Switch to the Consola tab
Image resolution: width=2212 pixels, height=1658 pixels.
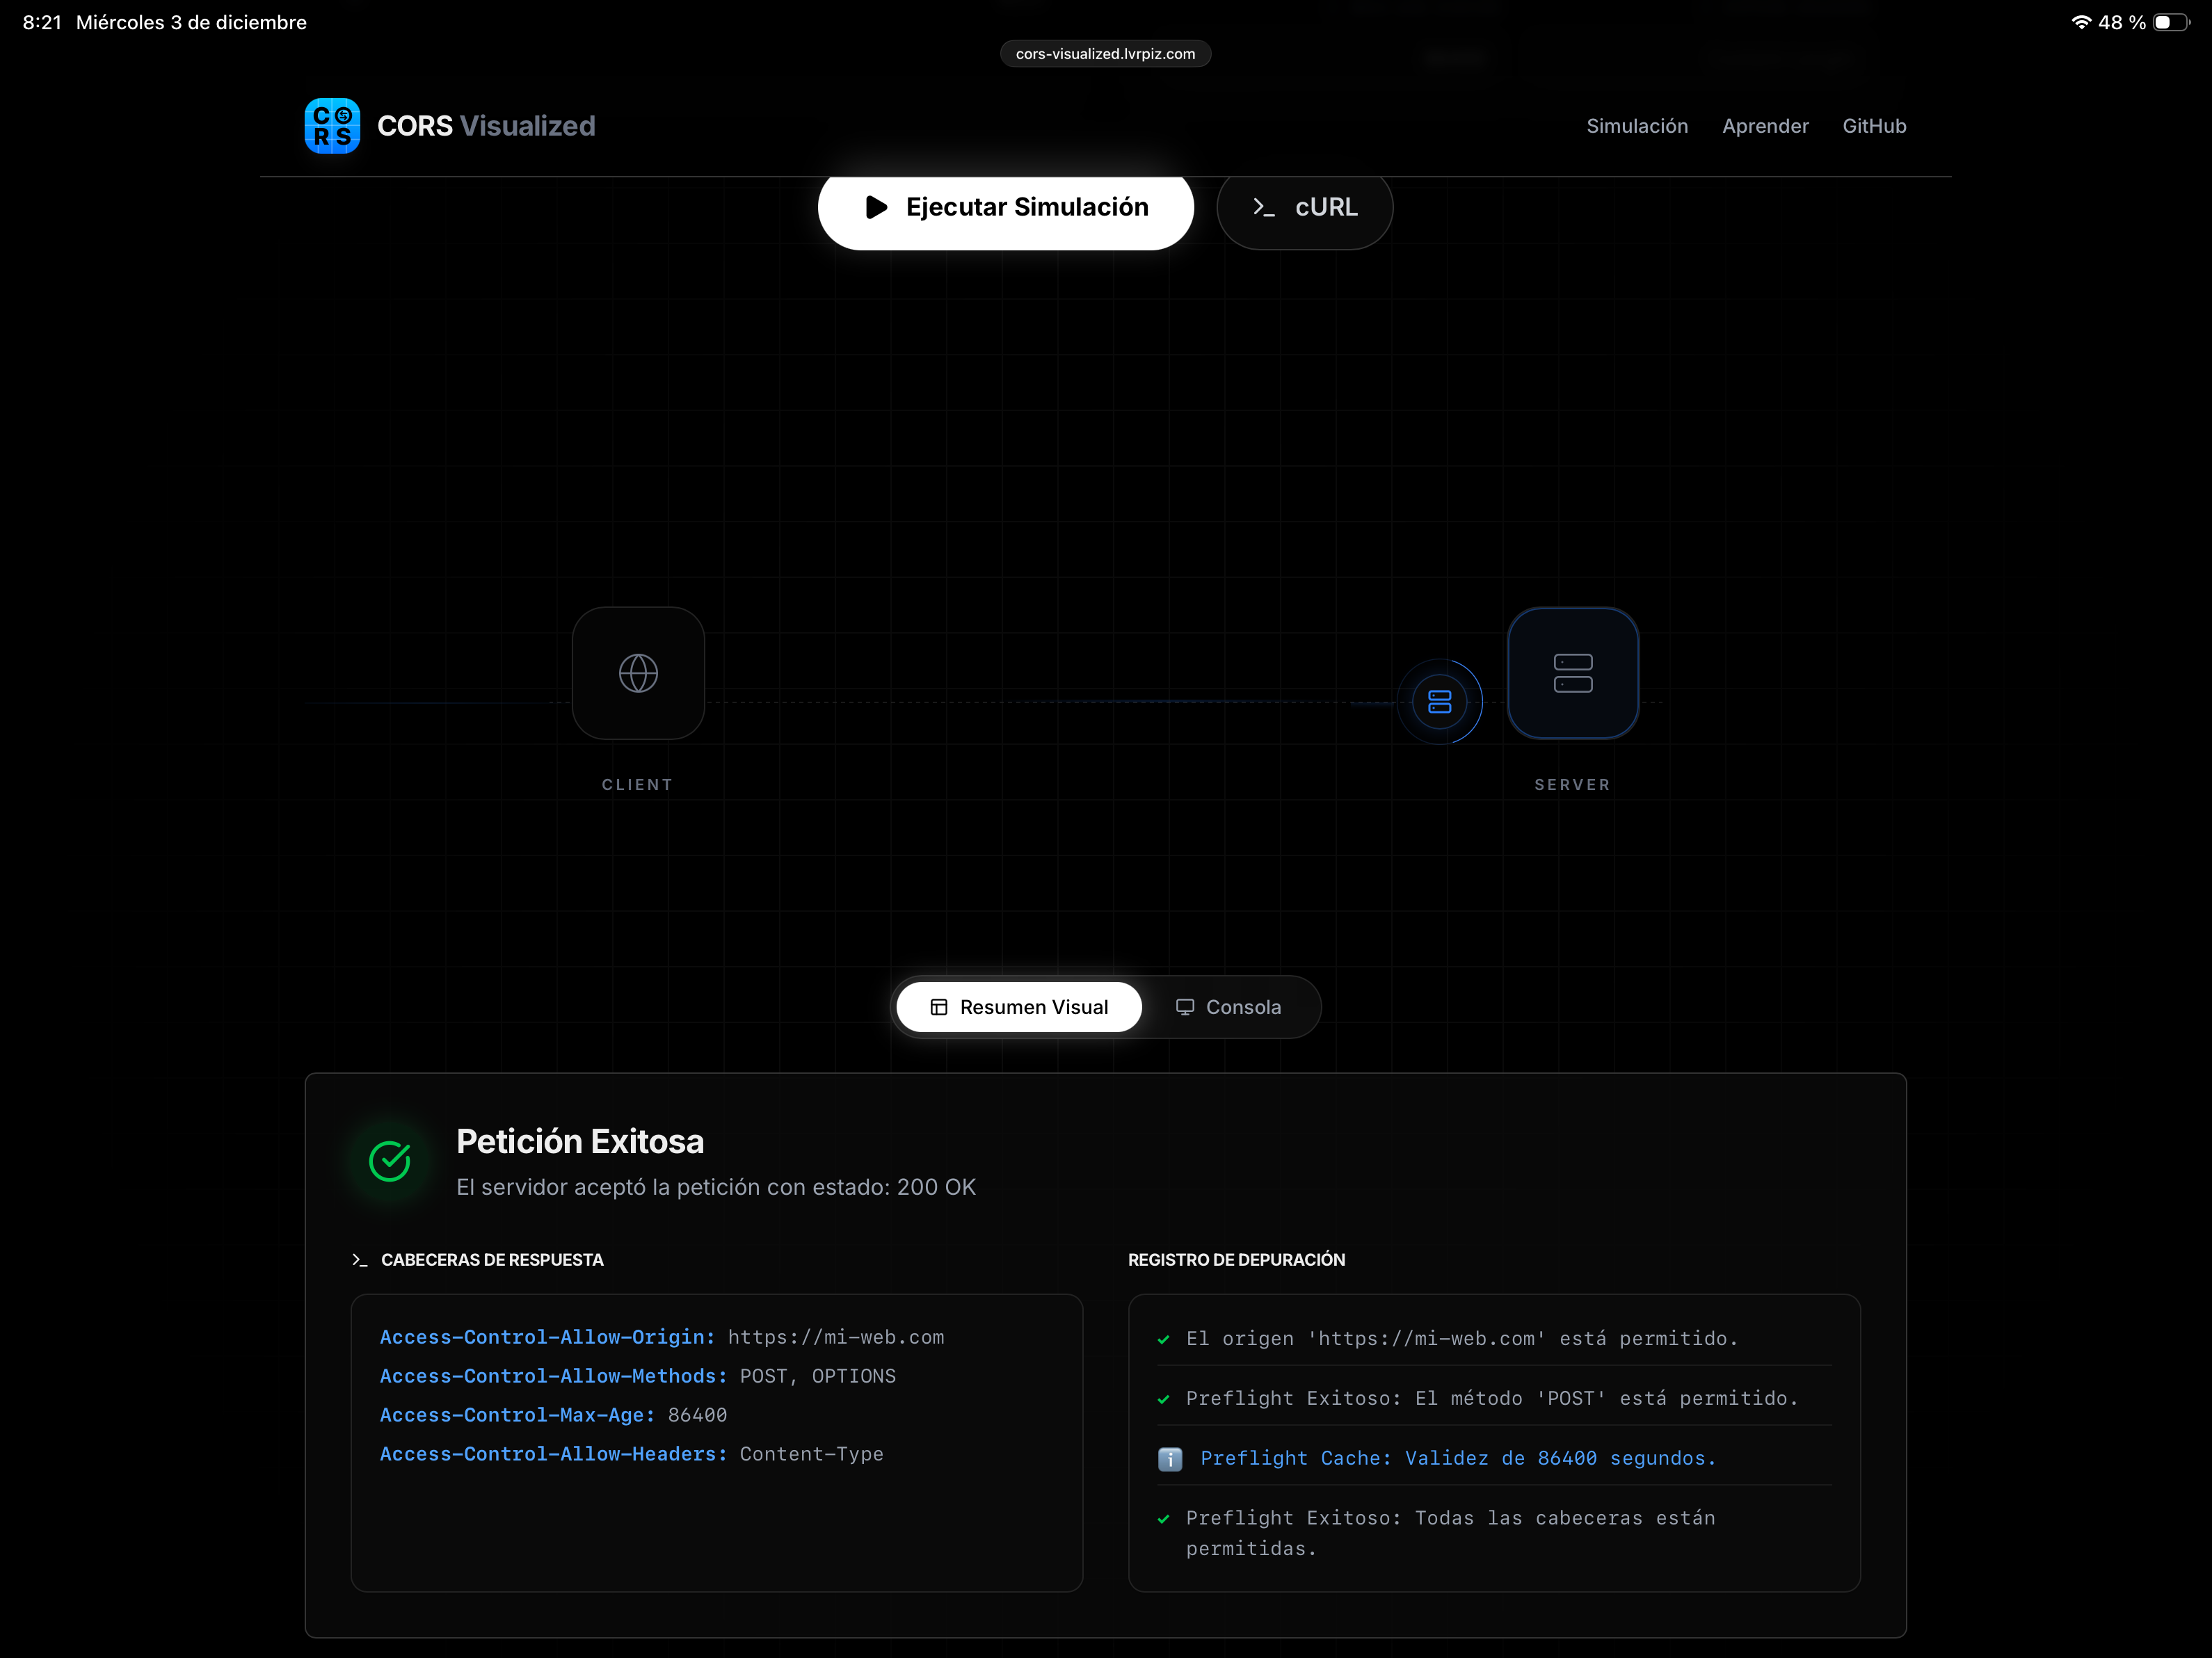[x=1228, y=1007]
